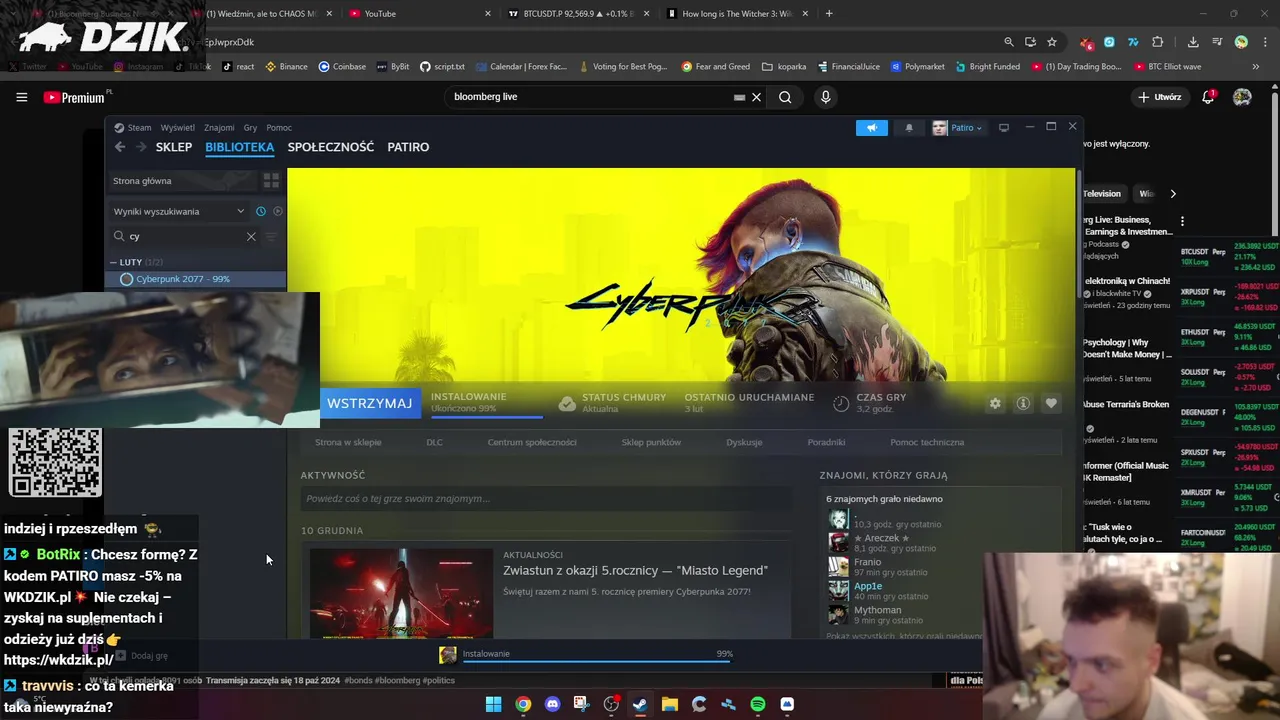Click the bottom Instalowanie download progress bar
Screen dimensions: 1280x720
(x=597, y=660)
